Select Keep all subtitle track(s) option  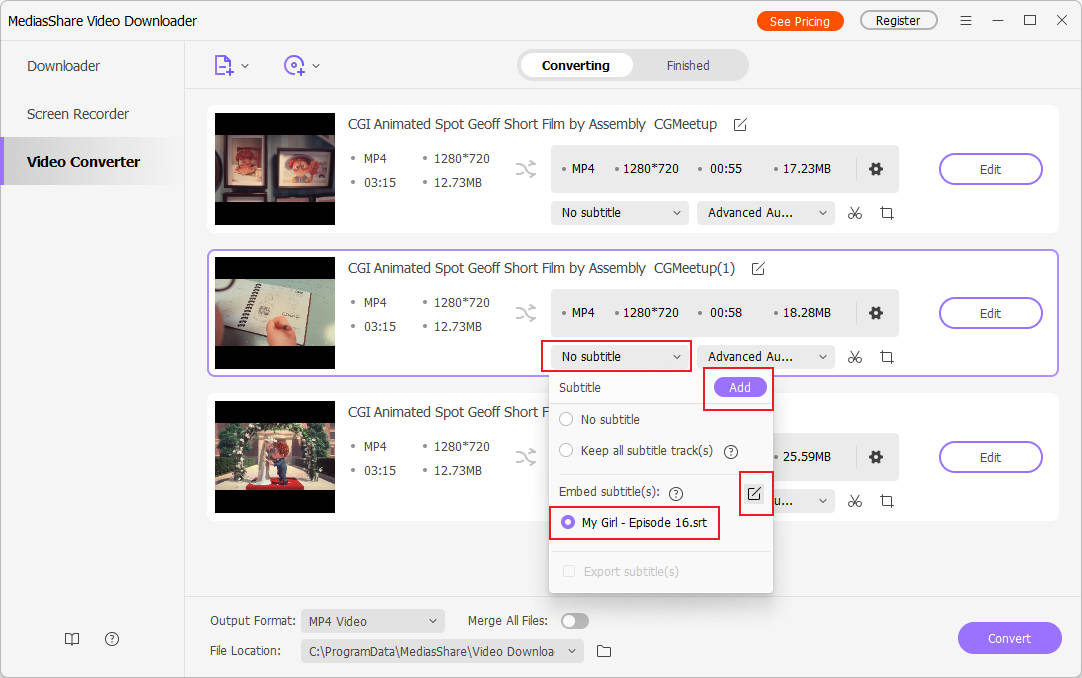567,451
